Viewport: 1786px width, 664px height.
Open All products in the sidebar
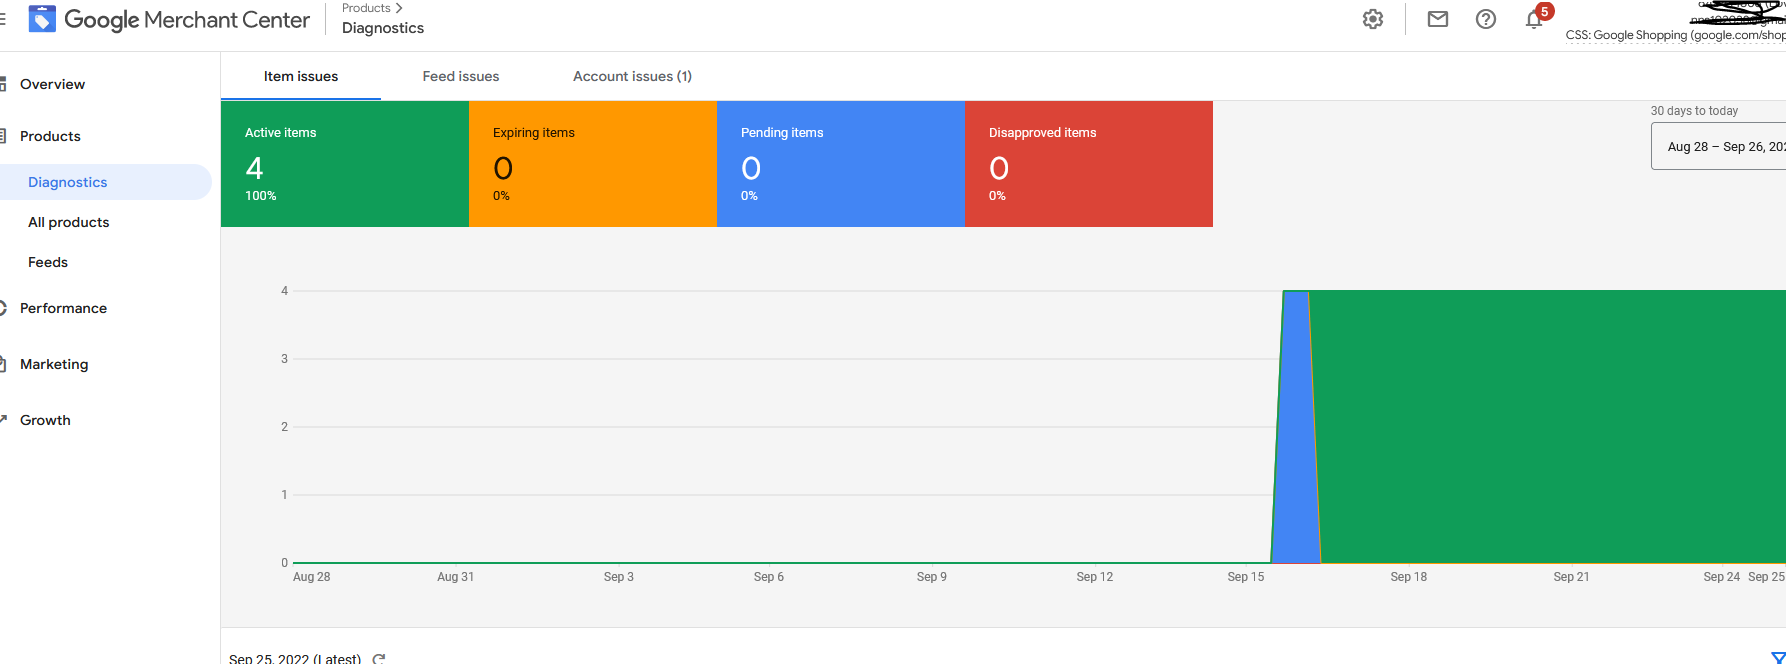tap(68, 222)
